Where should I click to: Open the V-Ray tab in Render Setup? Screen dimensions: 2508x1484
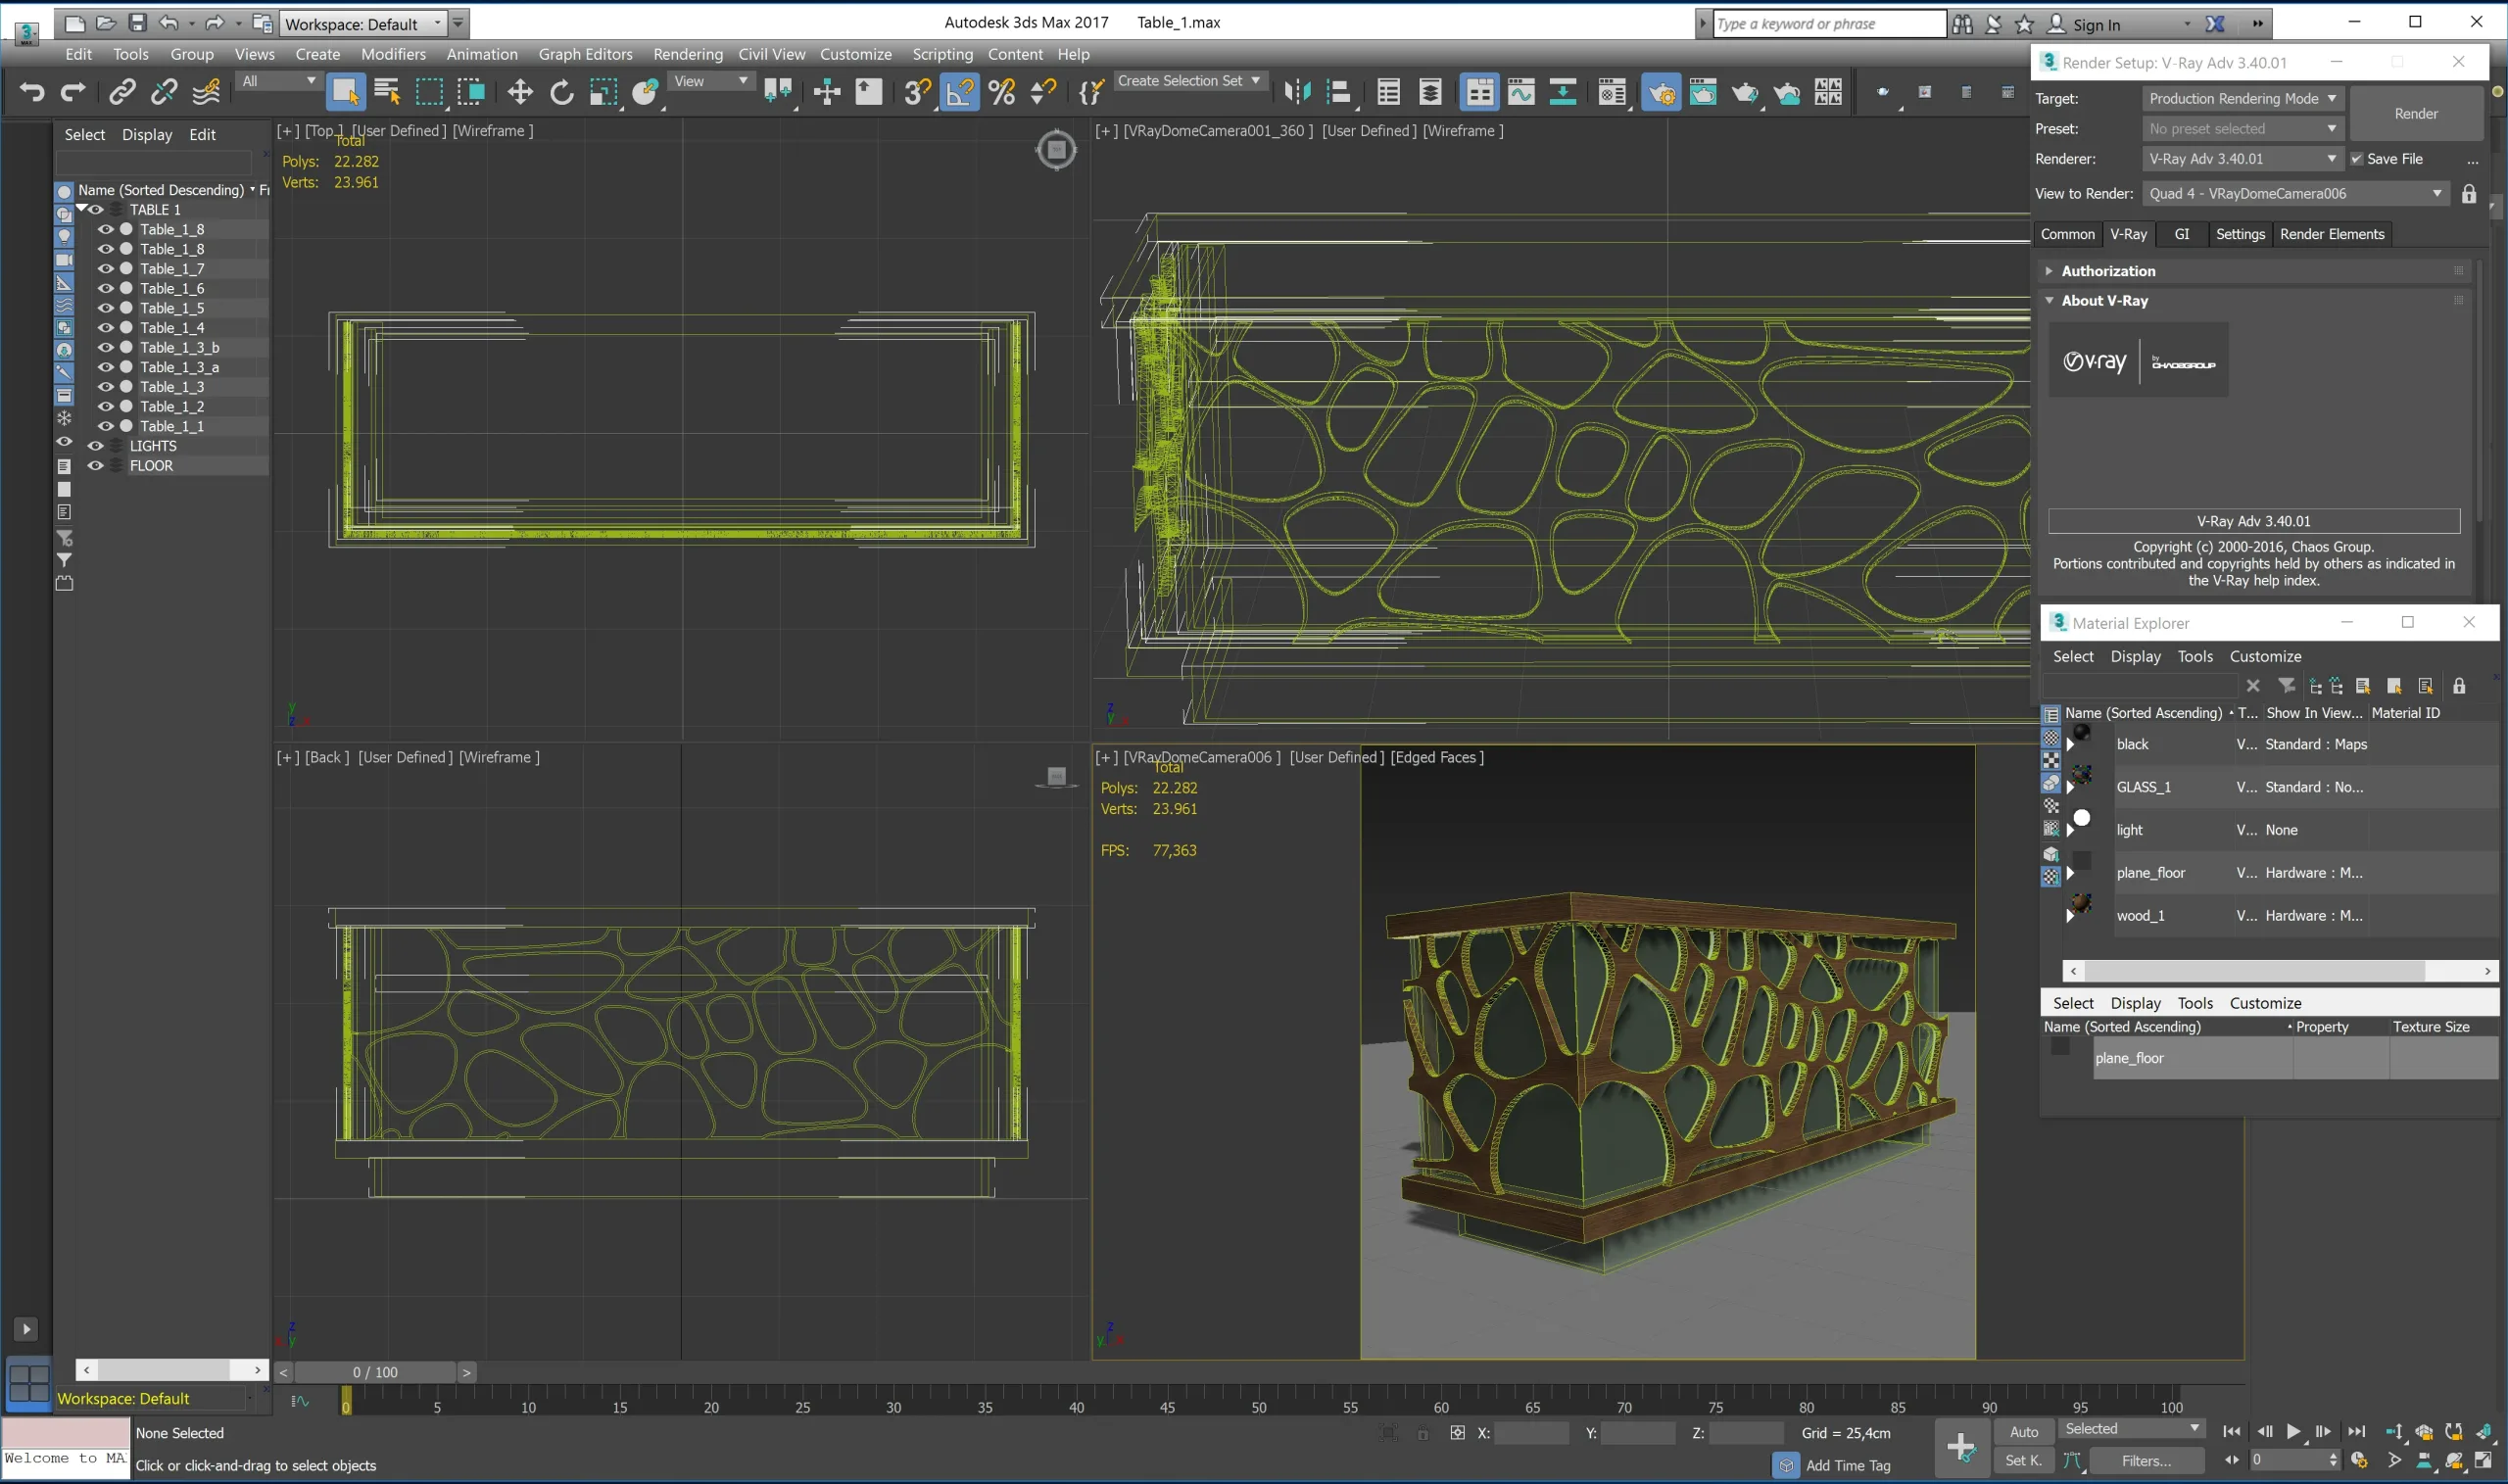(2127, 233)
